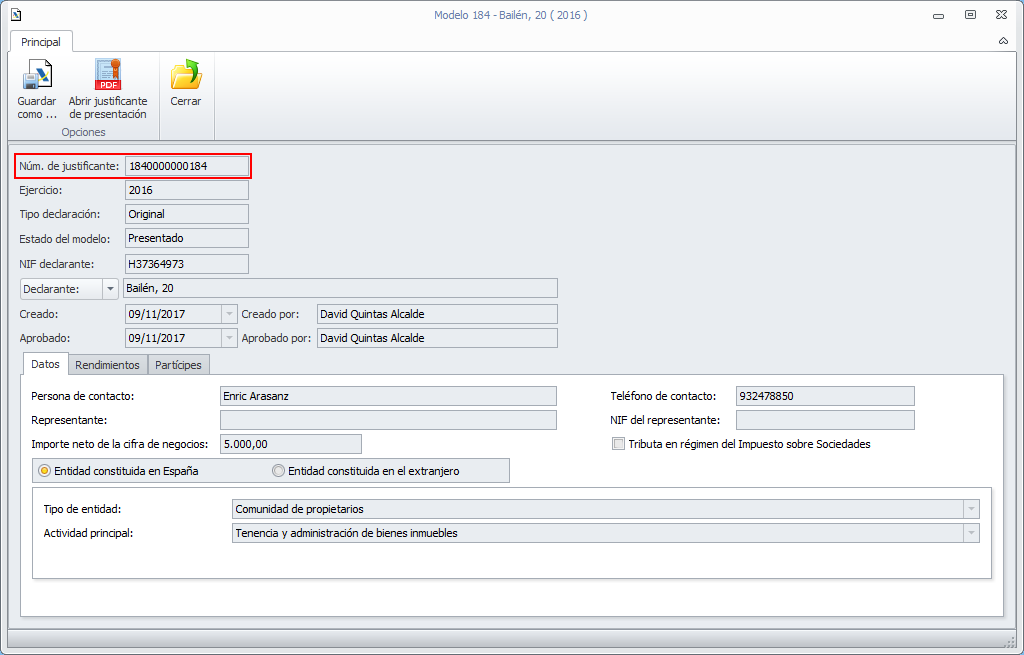Maximize the Modelo 184 window
This screenshot has width=1024, height=655.
tap(970, 14)
